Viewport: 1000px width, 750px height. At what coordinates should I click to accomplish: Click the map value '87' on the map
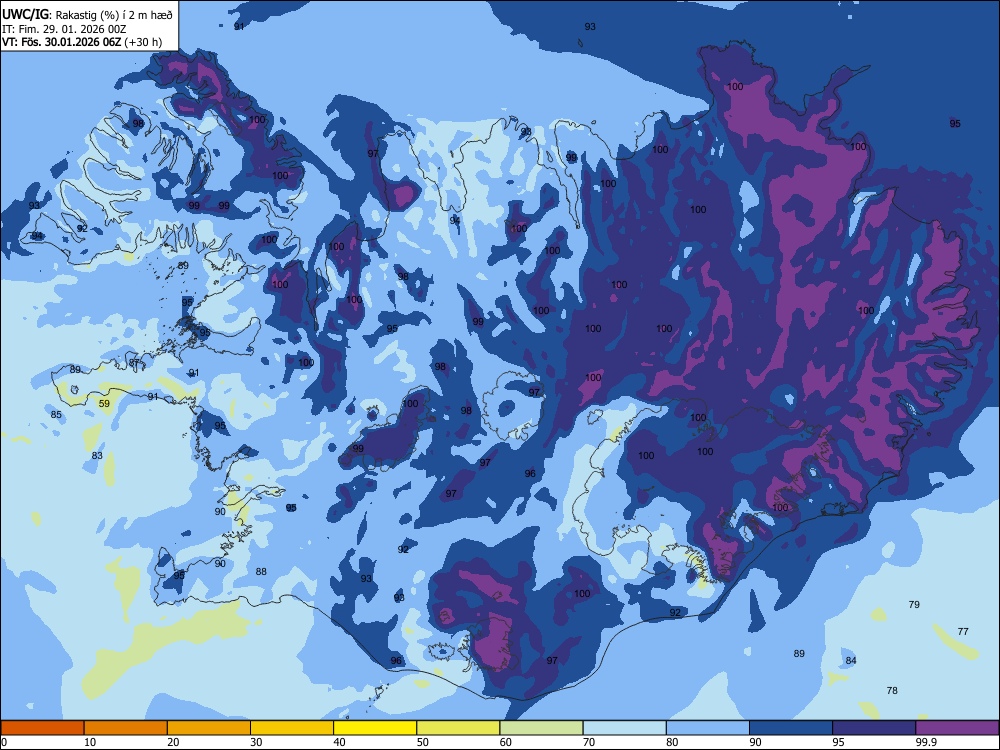pyautogui.click(x=134, y=363)
